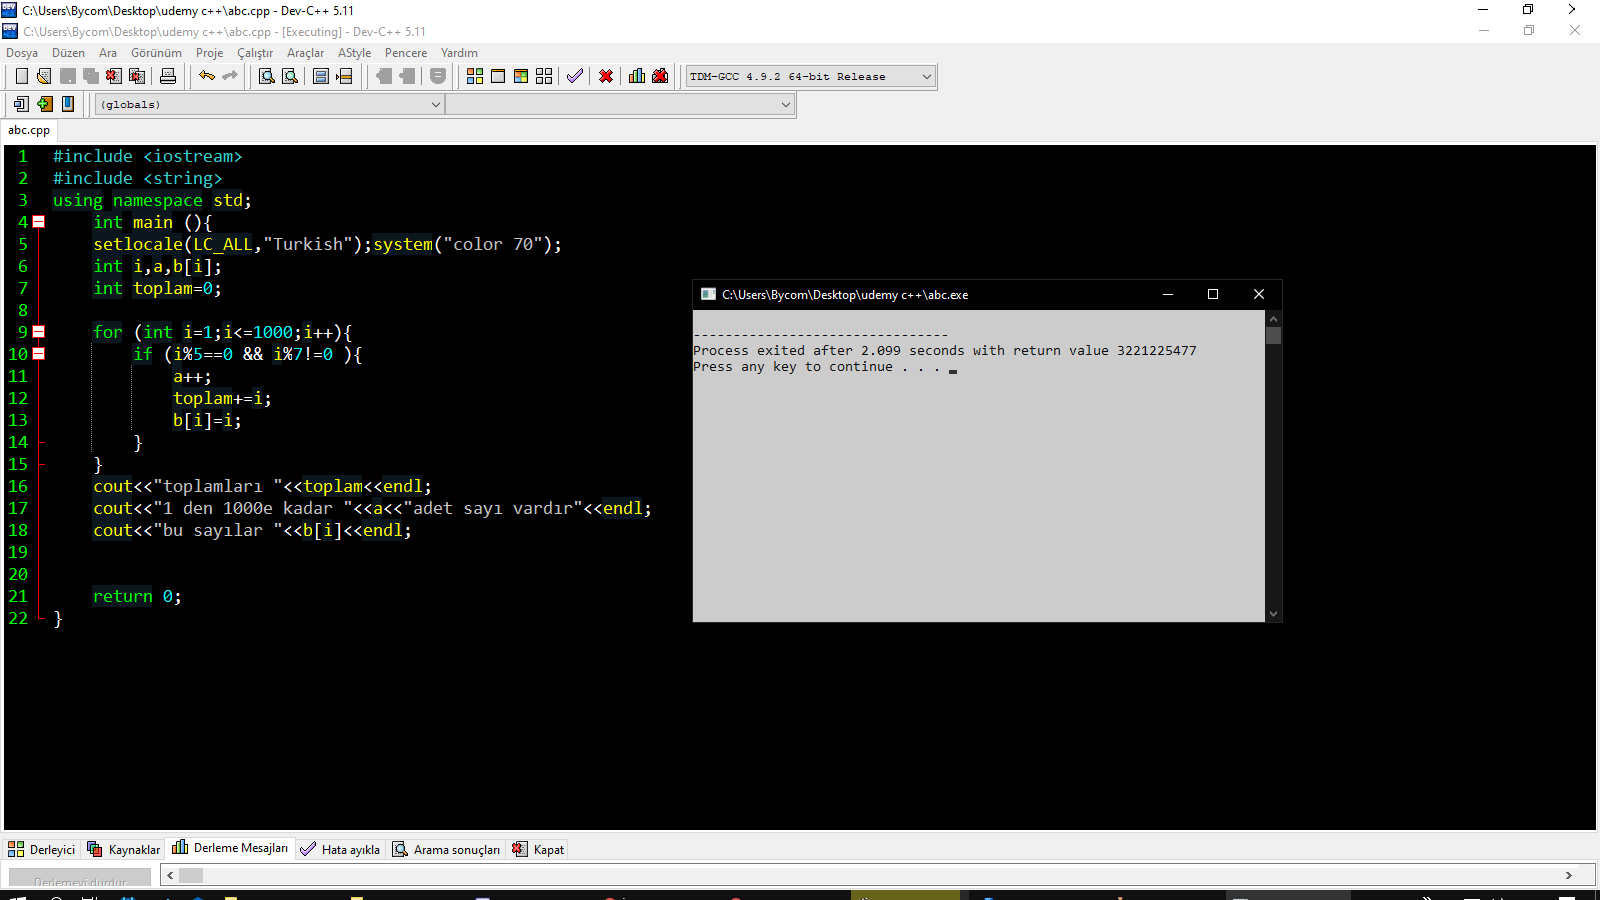Open the Ara menu
Viewport: 1600px width, 900px height.
pyautogui.click(x=108, y=53)
